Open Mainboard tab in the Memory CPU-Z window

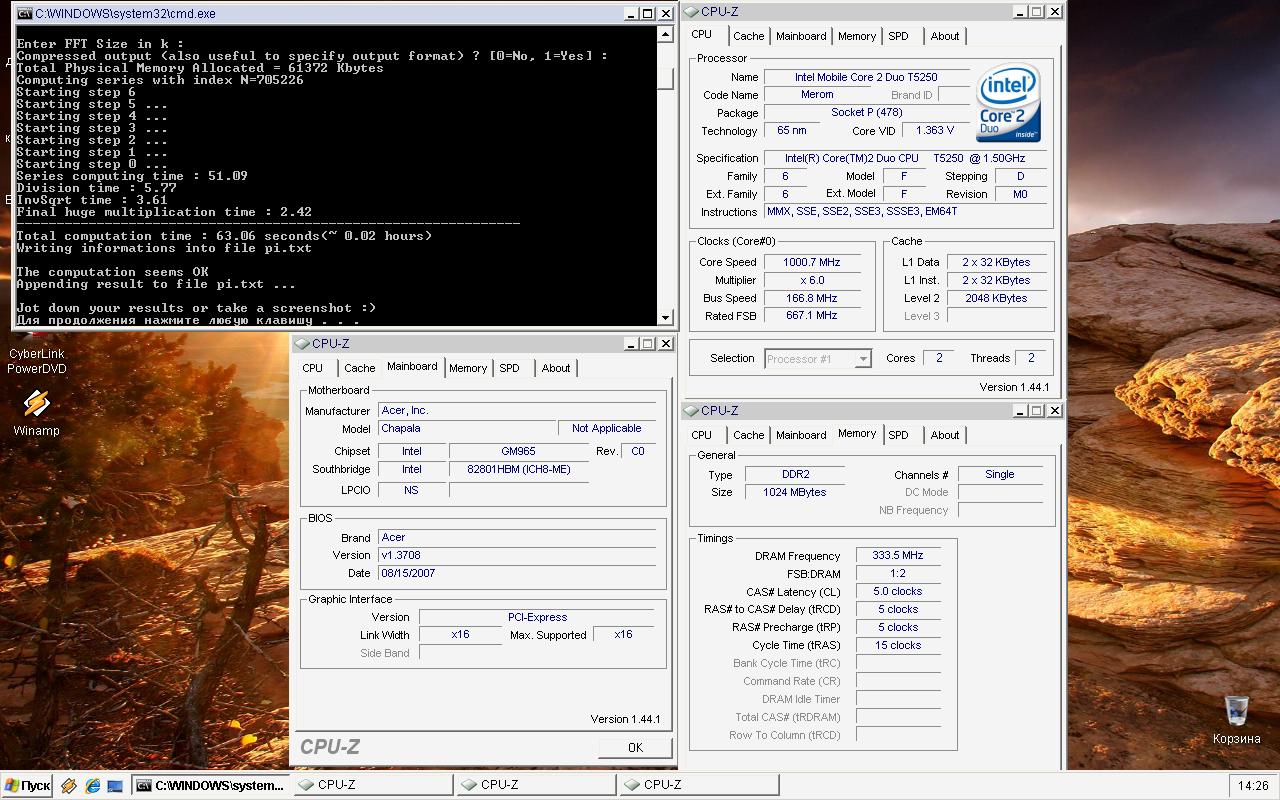point(801,435)
